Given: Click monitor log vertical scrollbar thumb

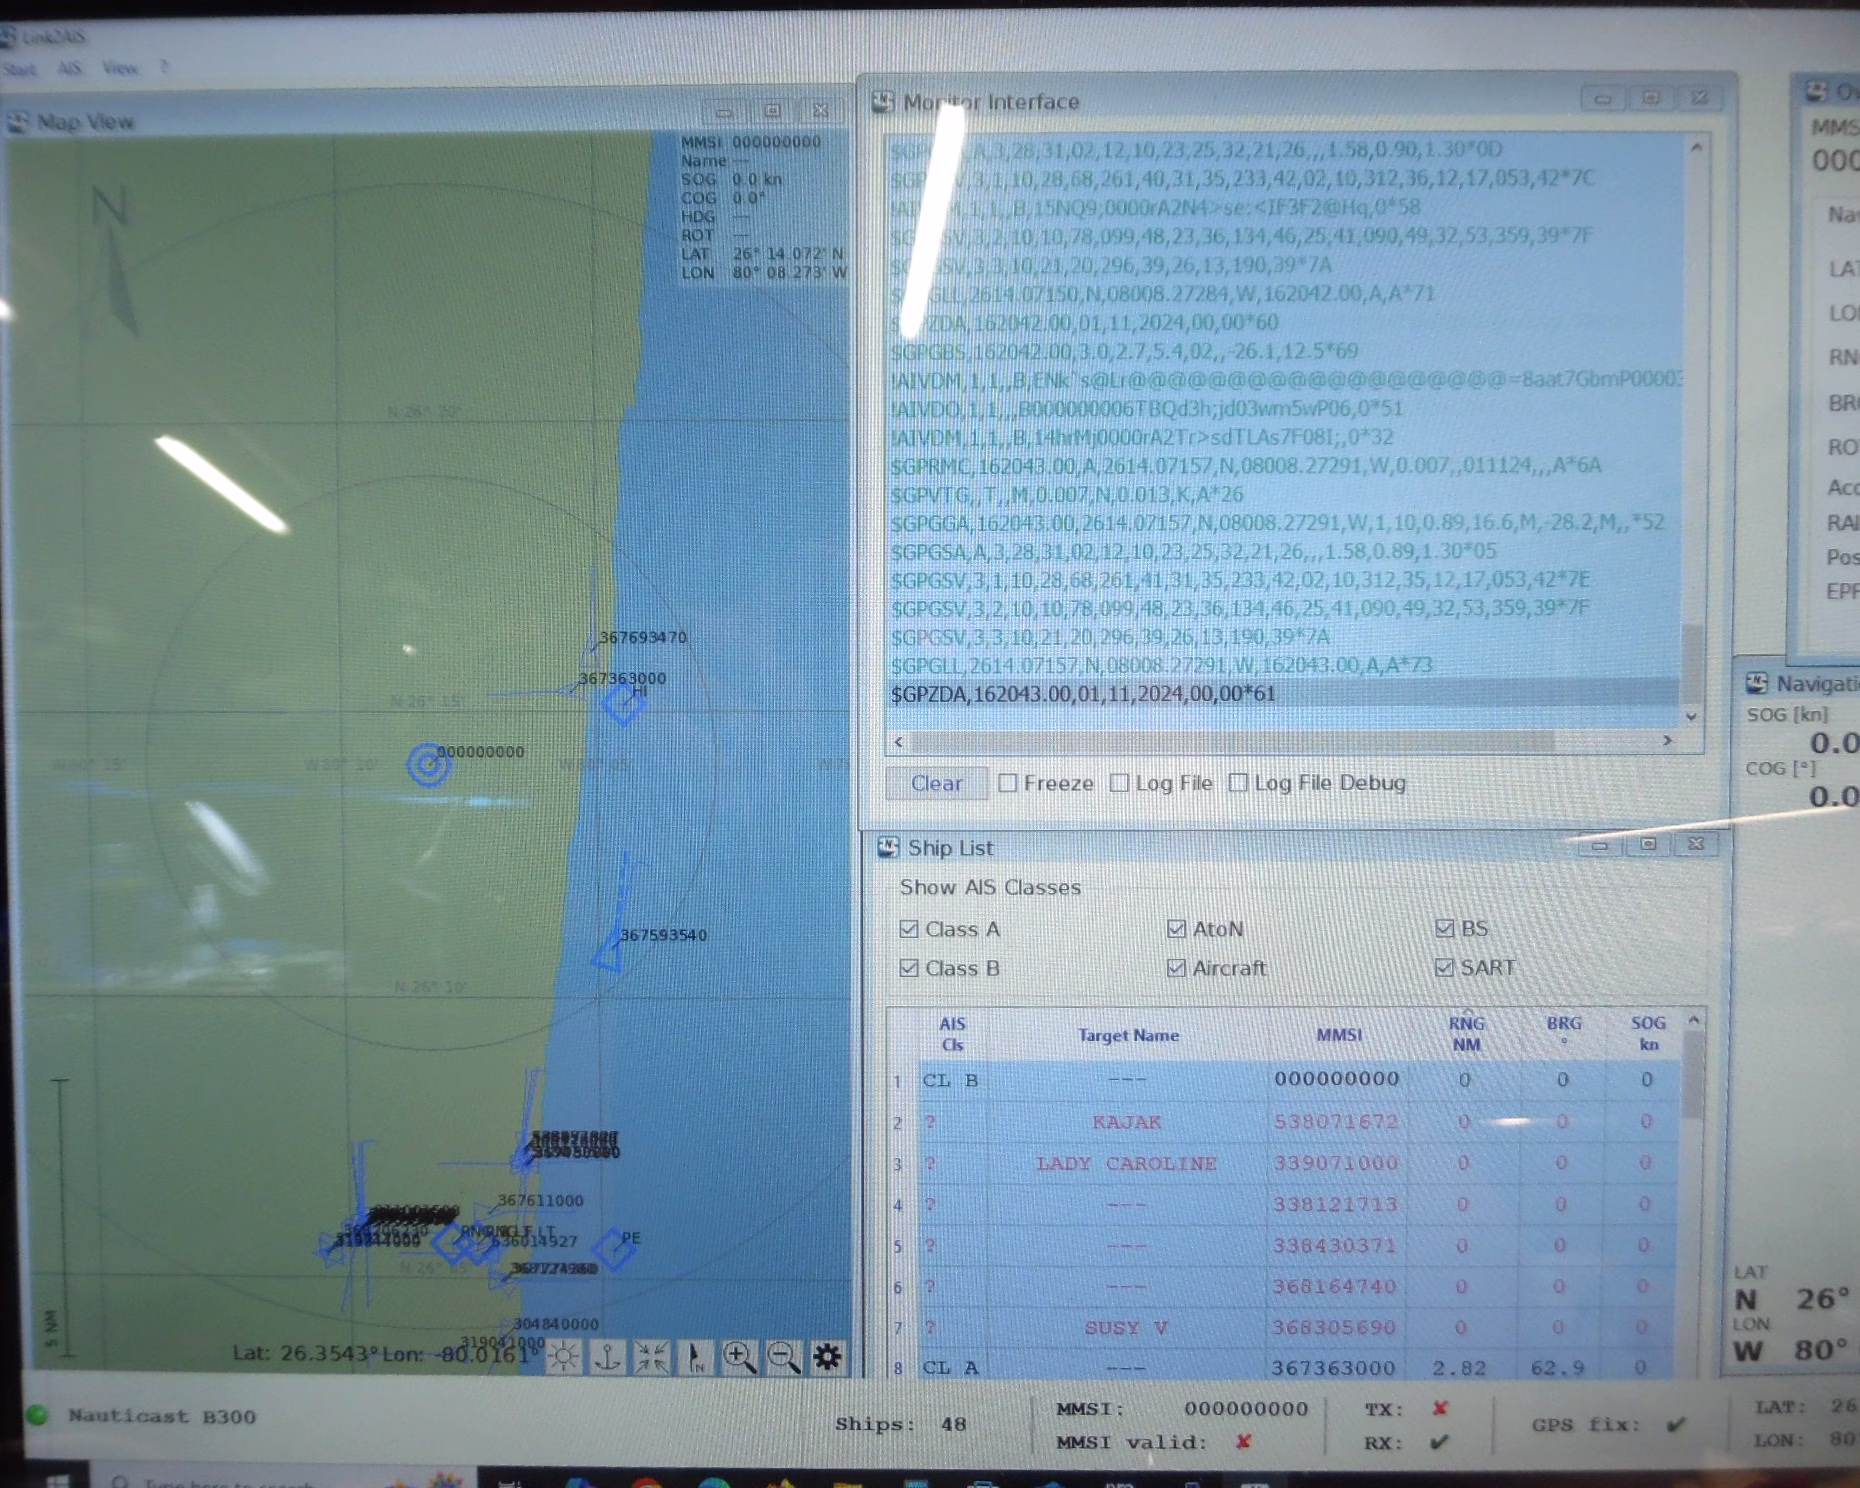Looking at the screenshot, I should 1690,662.
